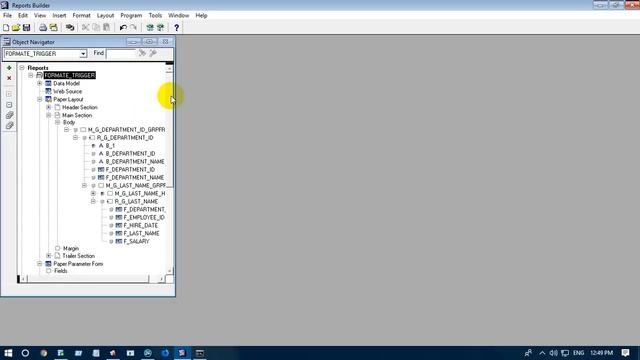
Task: Open the Windows Start menu
Action: click(x=8, y=353)
